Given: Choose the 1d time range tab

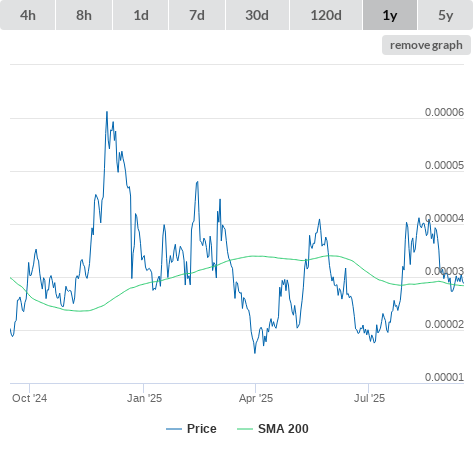Looking at the screenshot, I should (x=141, y=15).
